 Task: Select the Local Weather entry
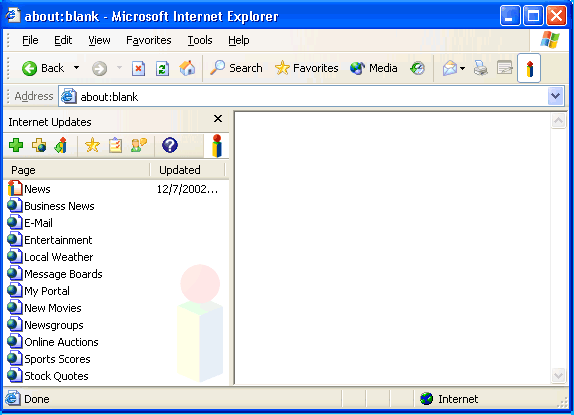coord(59,257)
